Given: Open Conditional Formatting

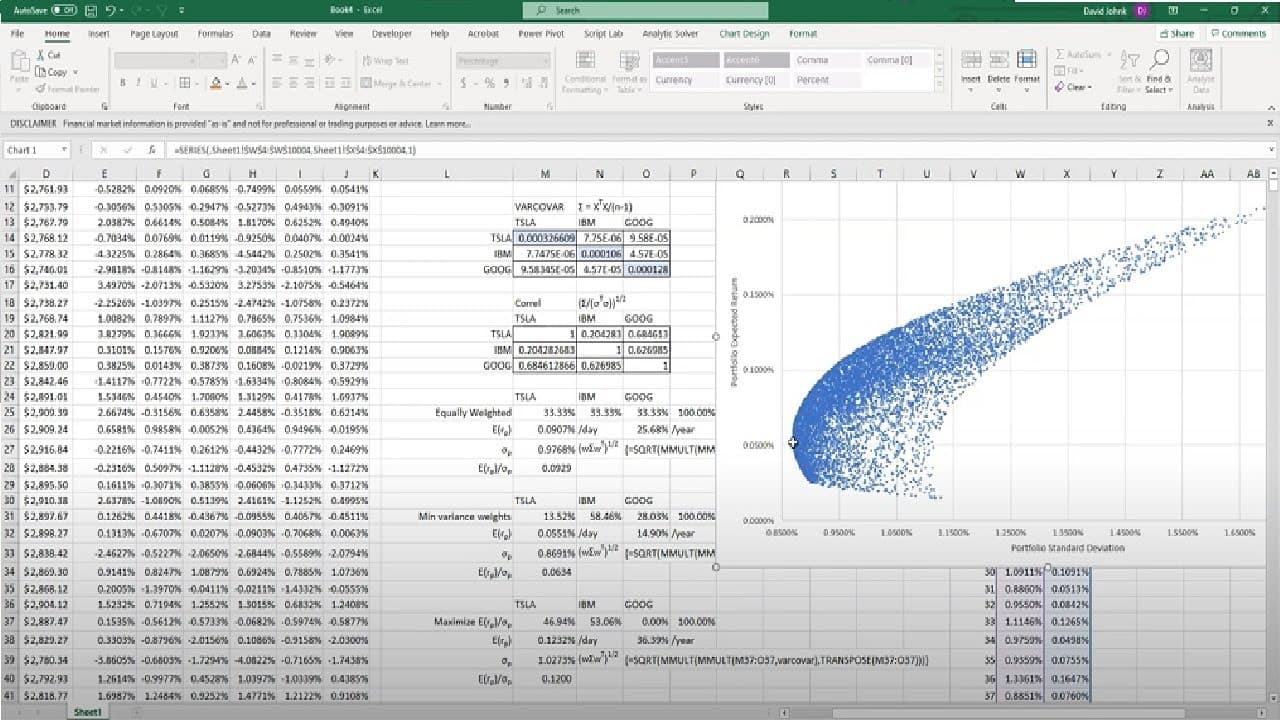Looking at the screenshot, I should 584,72.
